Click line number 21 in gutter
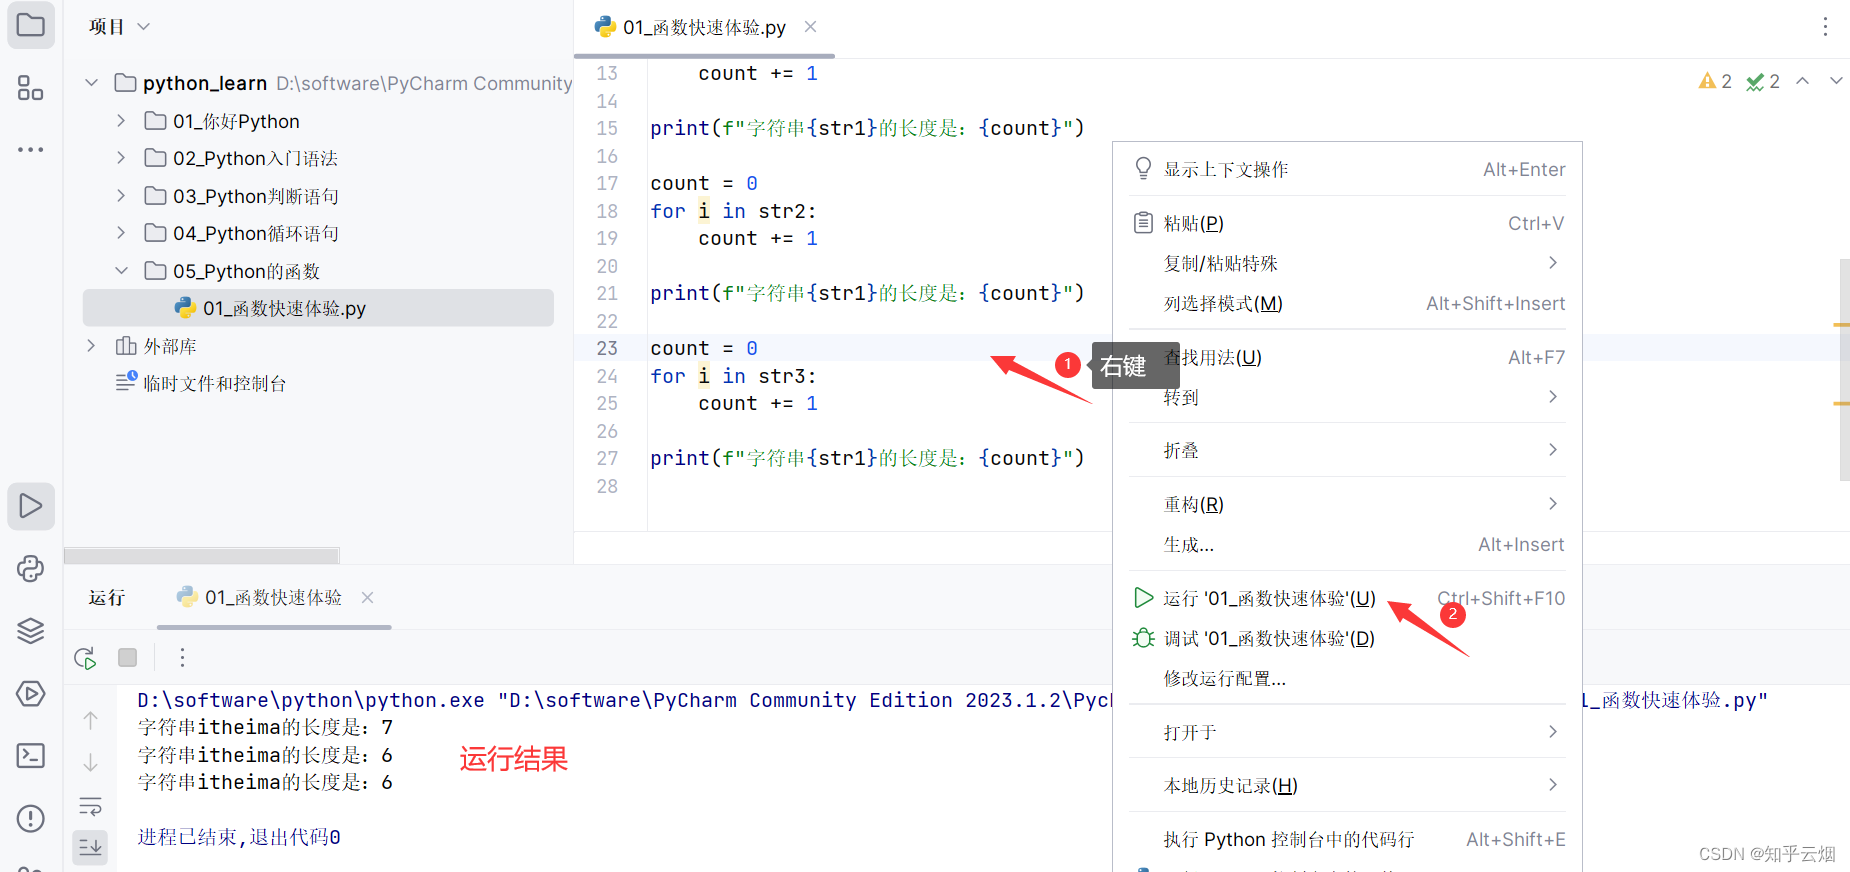1850x872 pixels. click(607, 293)
